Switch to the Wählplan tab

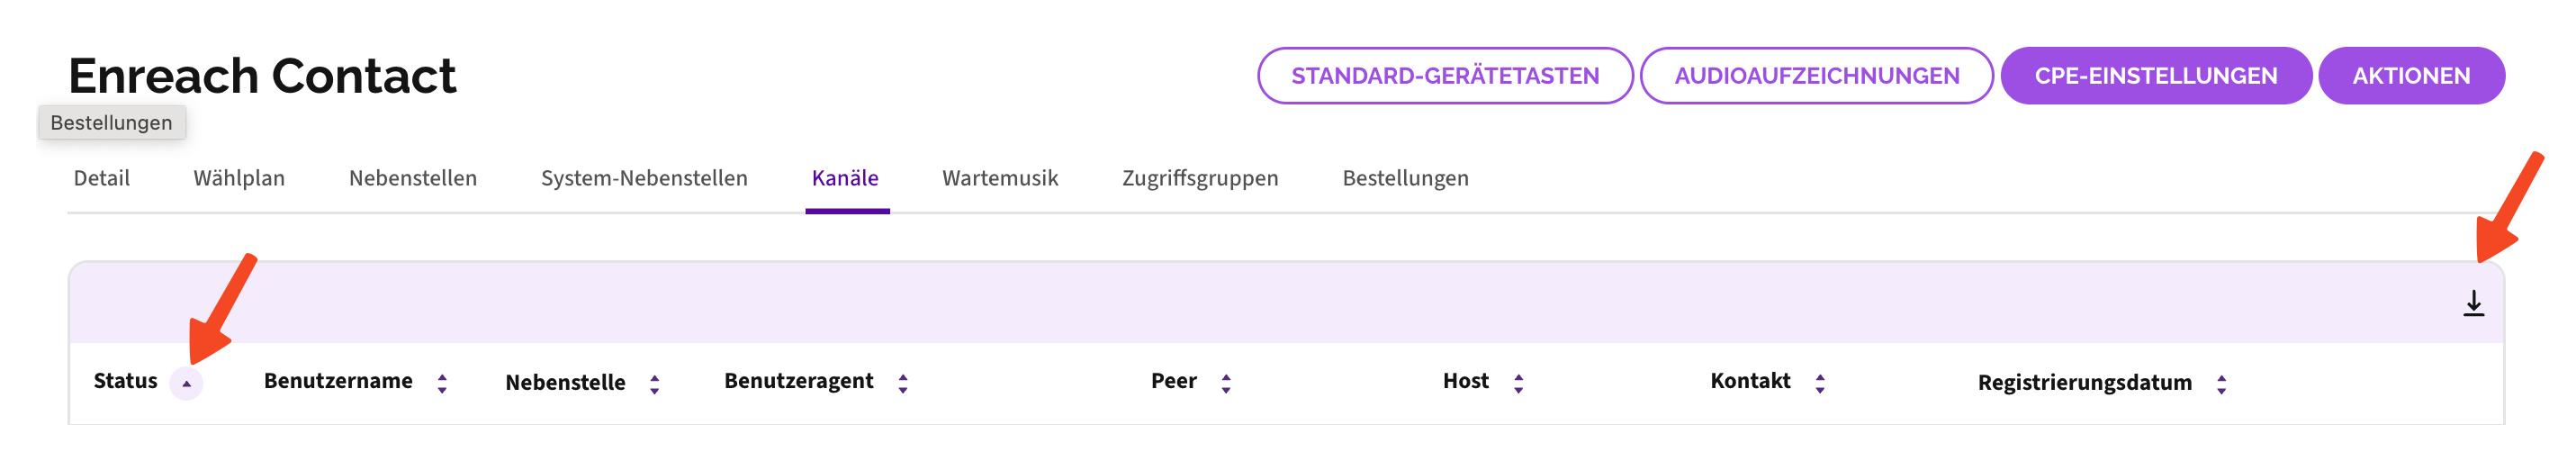click(x=239, y=178)
